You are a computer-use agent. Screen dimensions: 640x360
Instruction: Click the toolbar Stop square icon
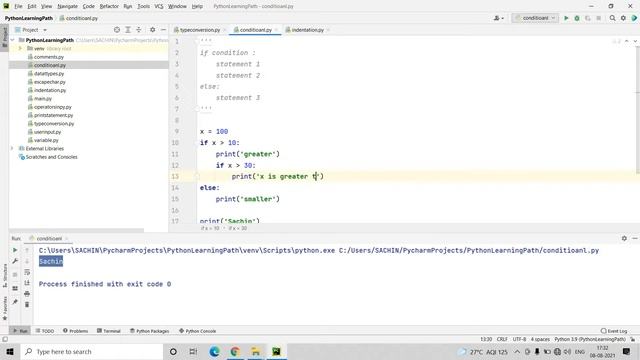[x=598, y=18]
